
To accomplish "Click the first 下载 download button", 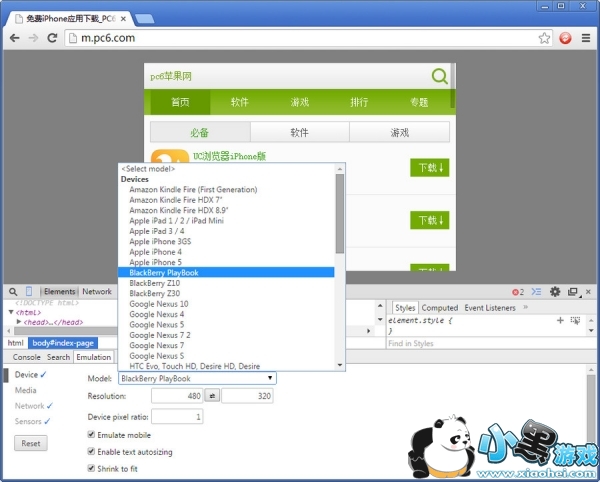I will click(430, 168).
